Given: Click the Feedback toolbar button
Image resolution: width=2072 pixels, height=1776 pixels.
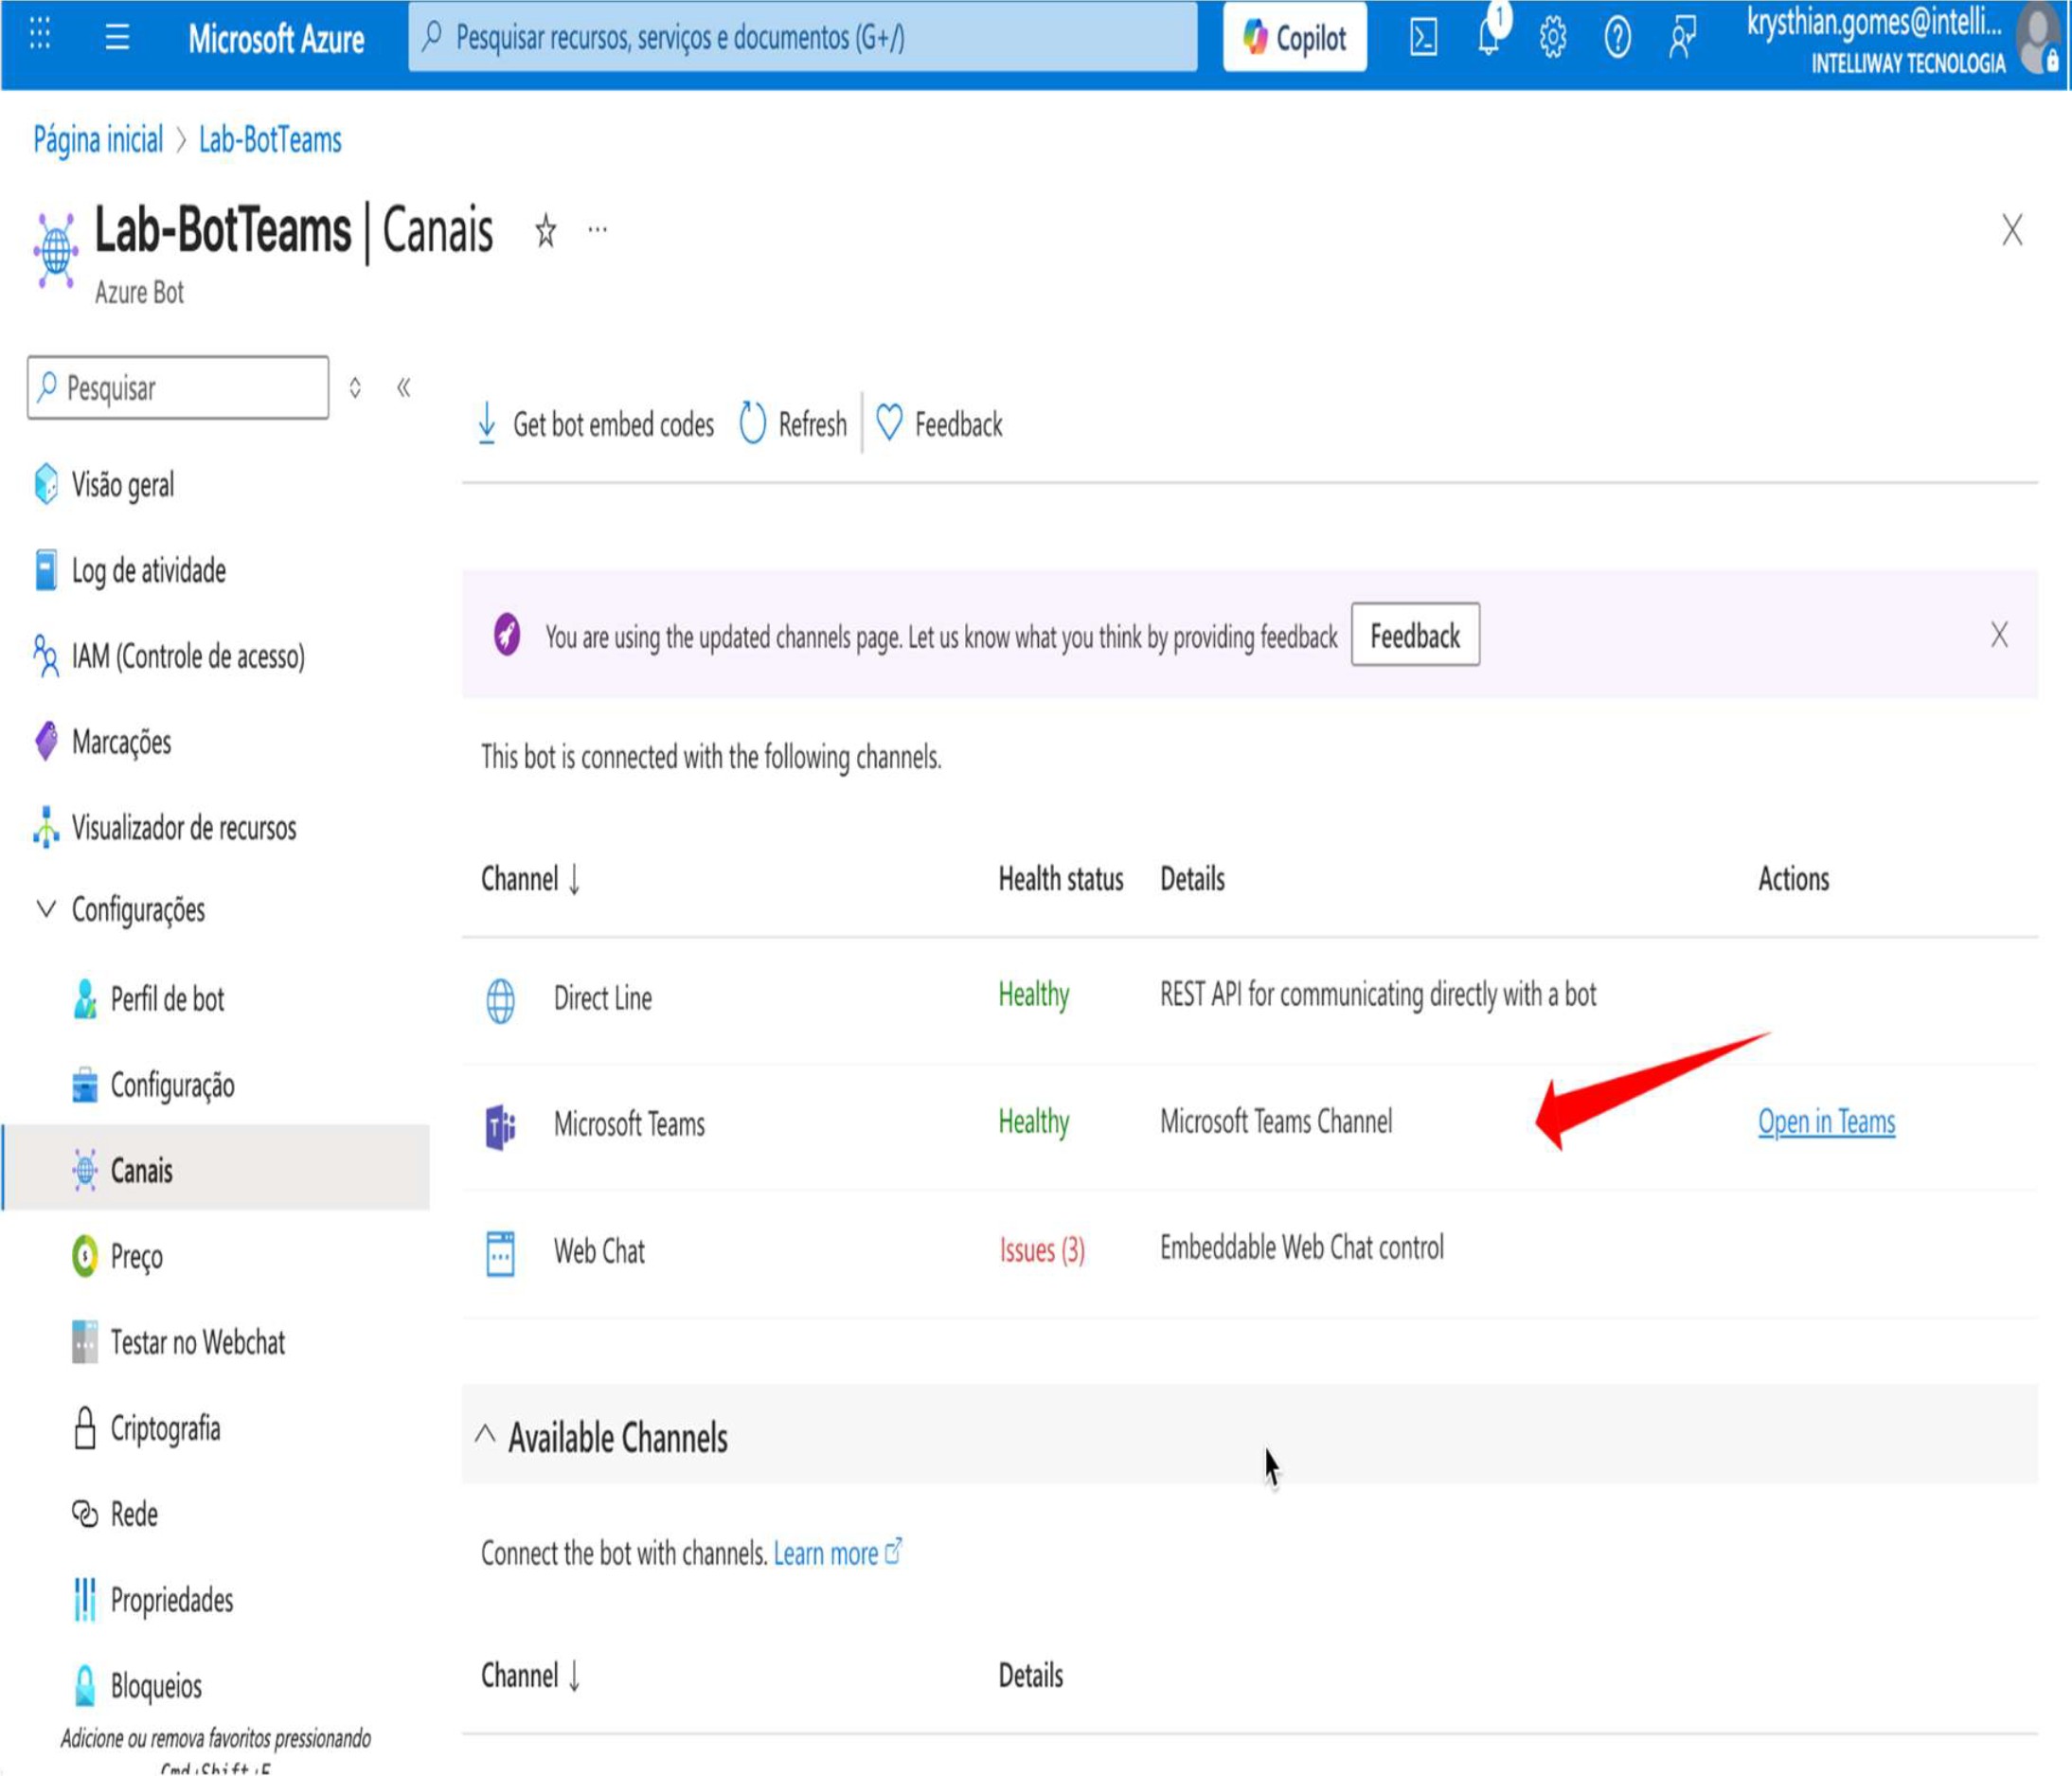Looking at the screenshot, I should click(939, 424).
